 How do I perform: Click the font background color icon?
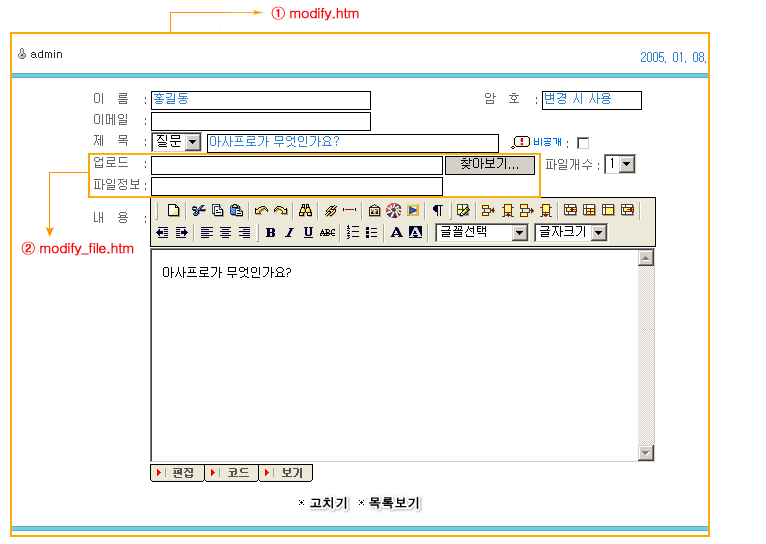pyautogui.click(x=415, y=233)
